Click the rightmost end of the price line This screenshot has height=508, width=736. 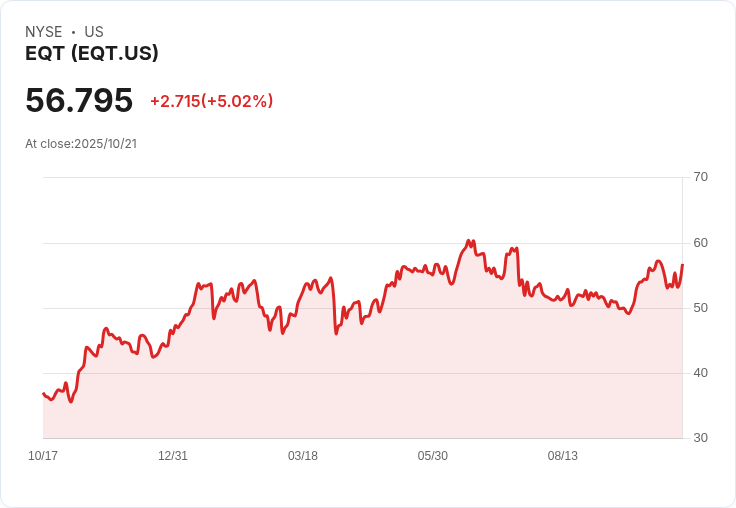(682, 265)
